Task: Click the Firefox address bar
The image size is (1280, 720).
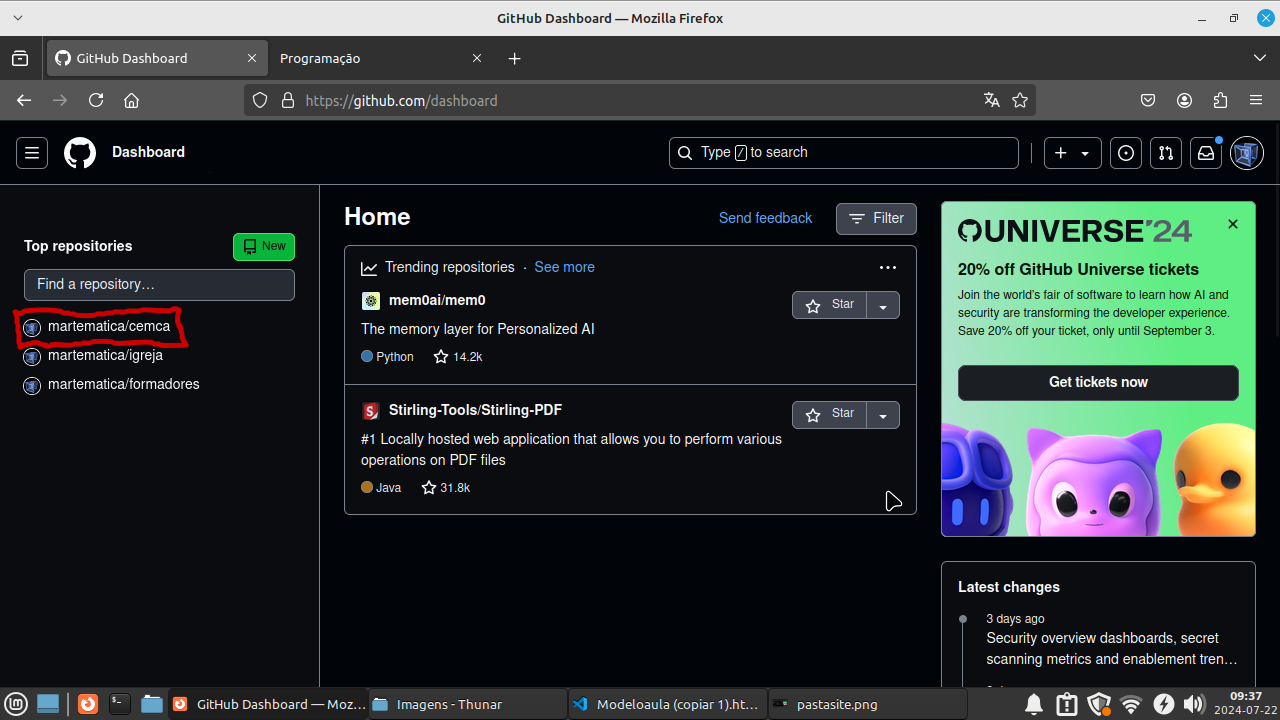Action: tap(640, 100)
